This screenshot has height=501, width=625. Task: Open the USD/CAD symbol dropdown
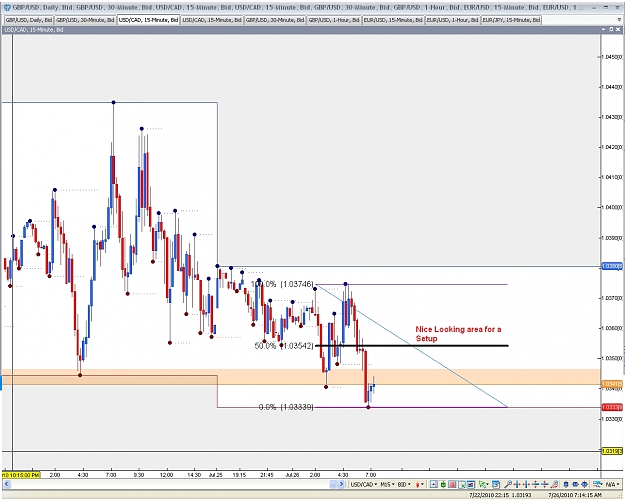364,484
